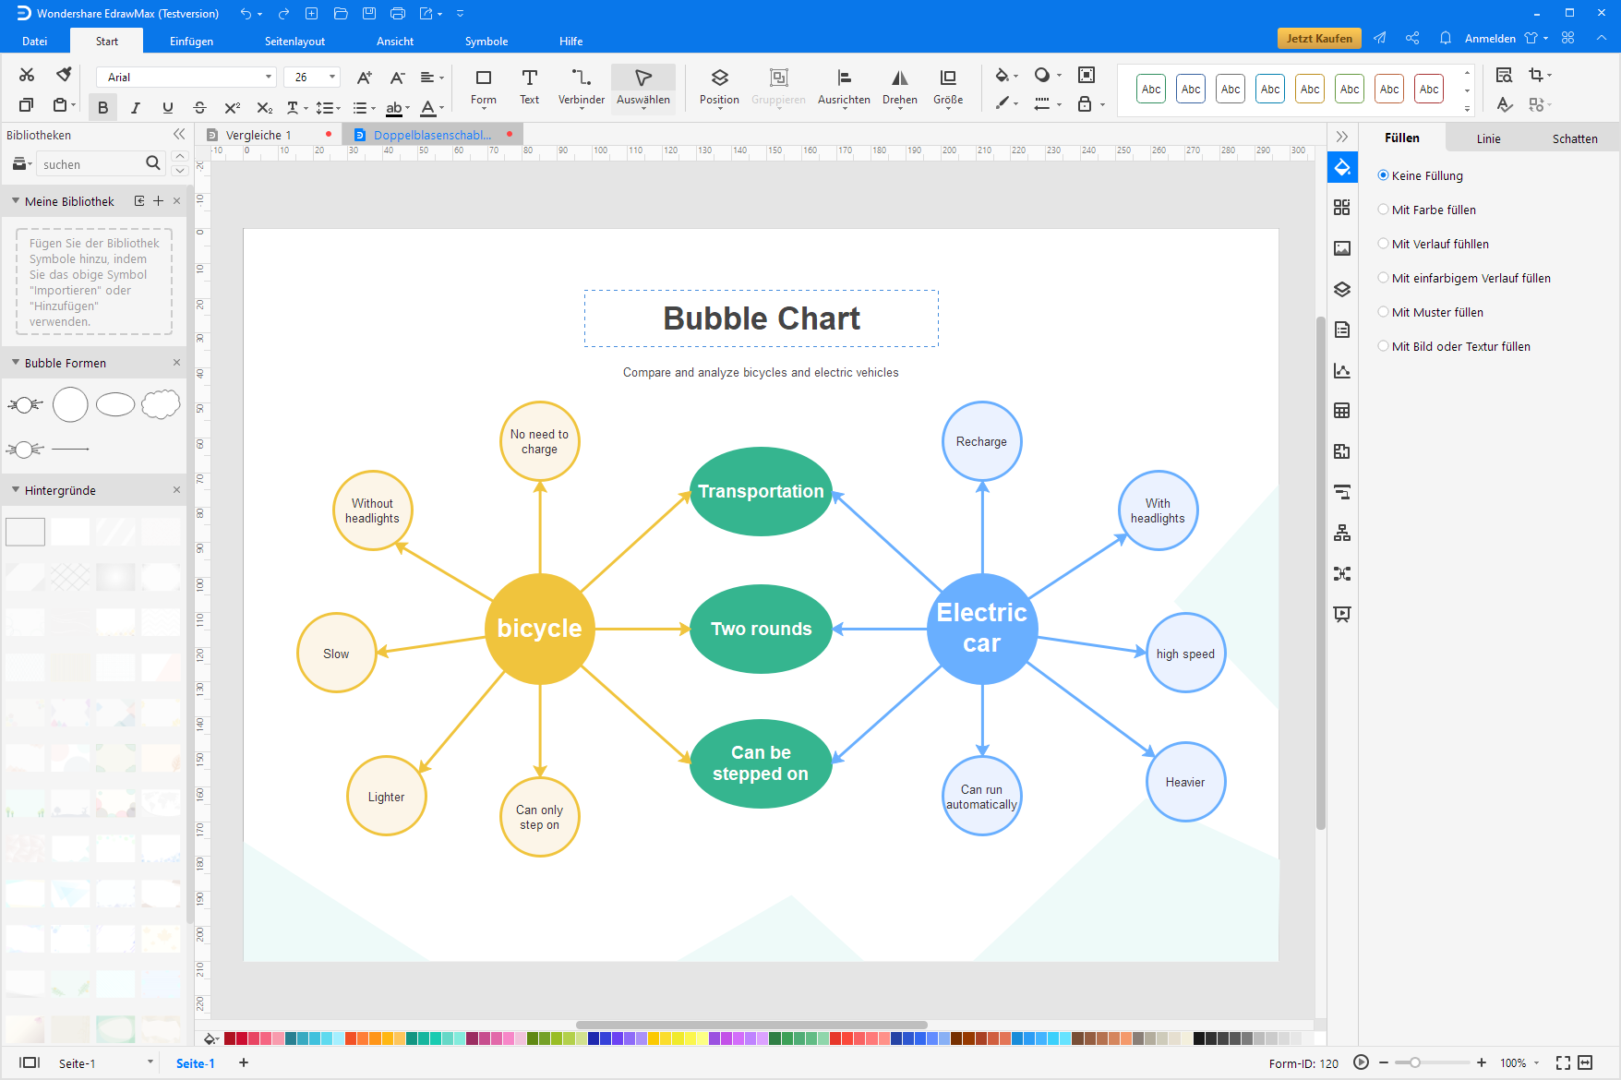1621x1080 pixels.
Task: Click the library search field
Action: point(90,164)
